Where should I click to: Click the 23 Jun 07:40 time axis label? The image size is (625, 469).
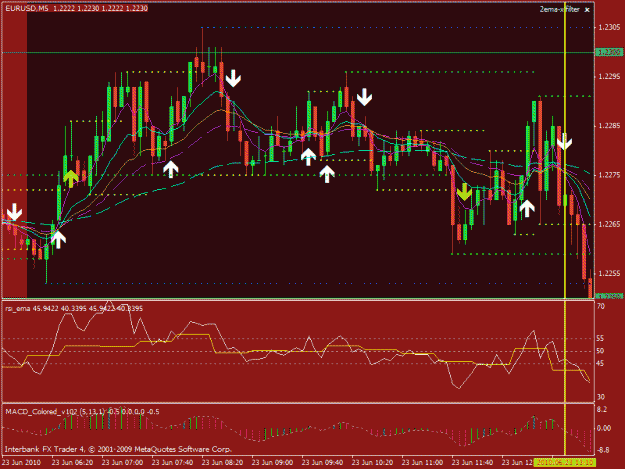point(172,463)
